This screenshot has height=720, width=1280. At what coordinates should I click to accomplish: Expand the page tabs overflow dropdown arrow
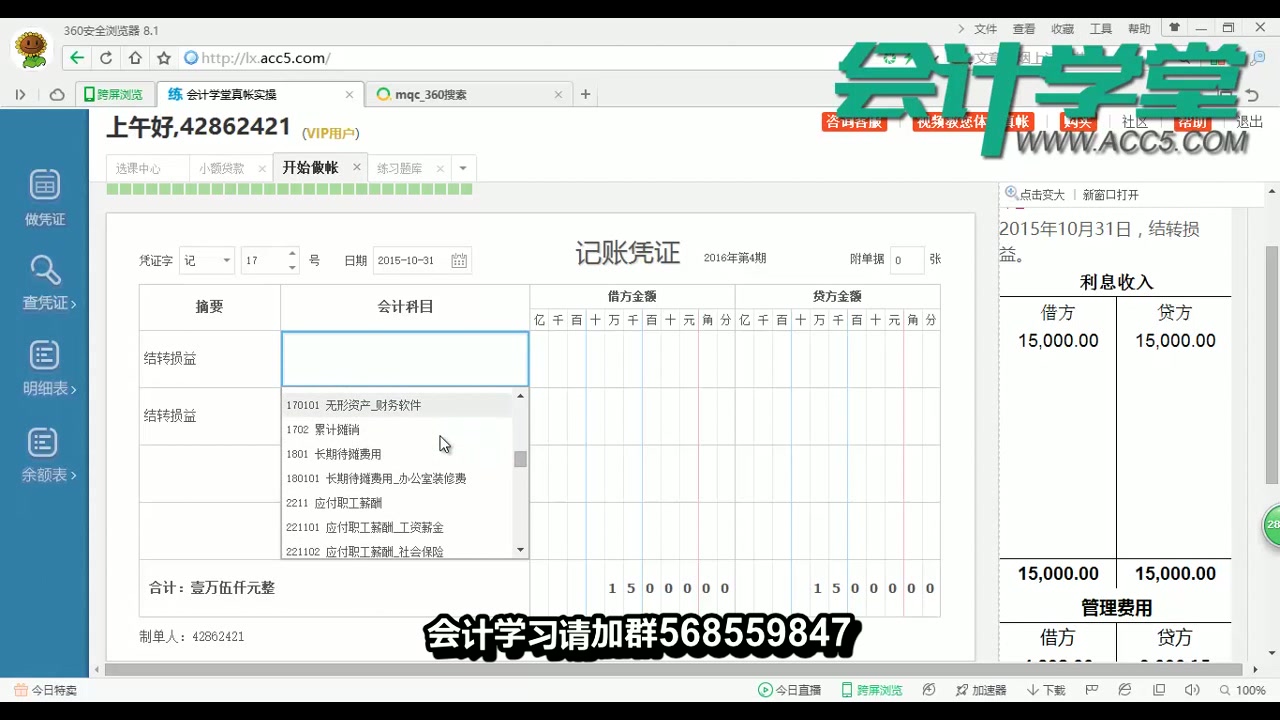[463, 168]
